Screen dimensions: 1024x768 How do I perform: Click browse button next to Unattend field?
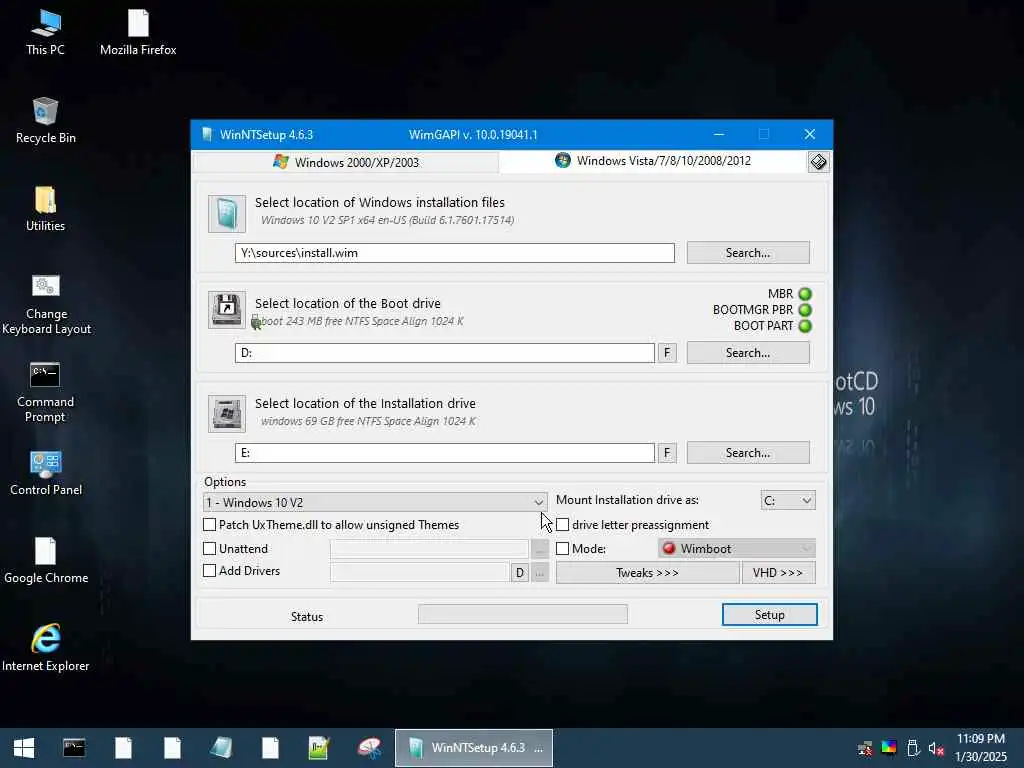coord(539,549)
